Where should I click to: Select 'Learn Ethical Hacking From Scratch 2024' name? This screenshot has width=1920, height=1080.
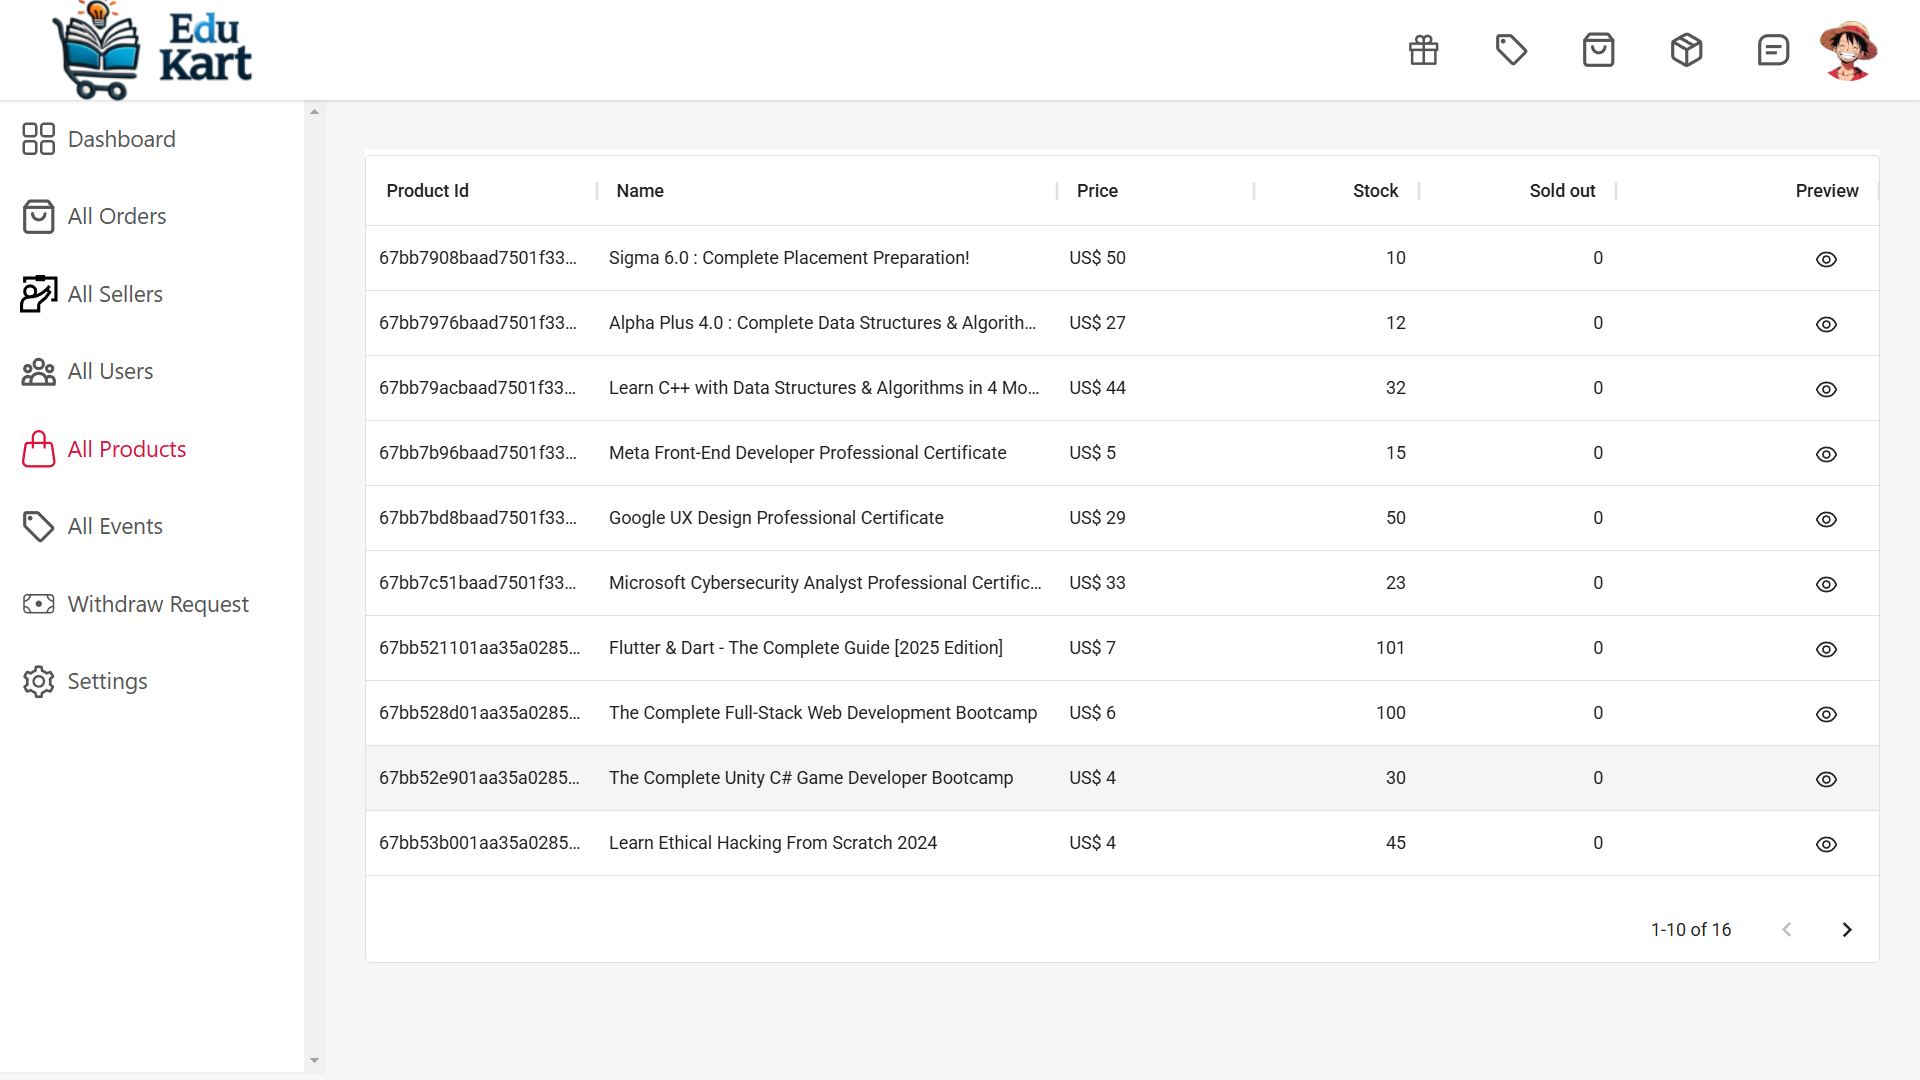[773, 843]
